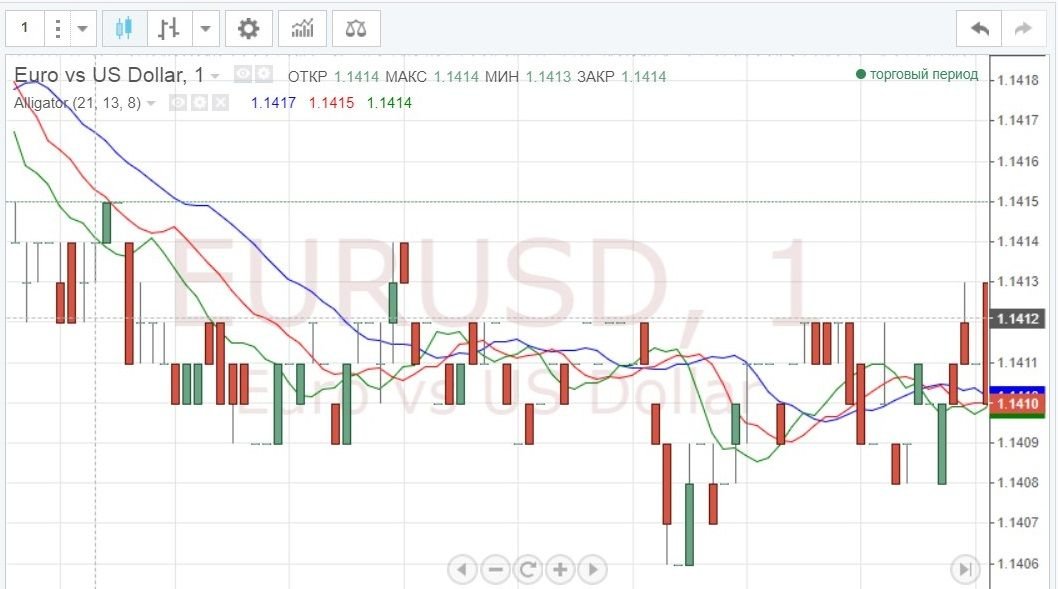Jump to the latest bar
The image size is (1058, 589).
(x=966, y=570)
